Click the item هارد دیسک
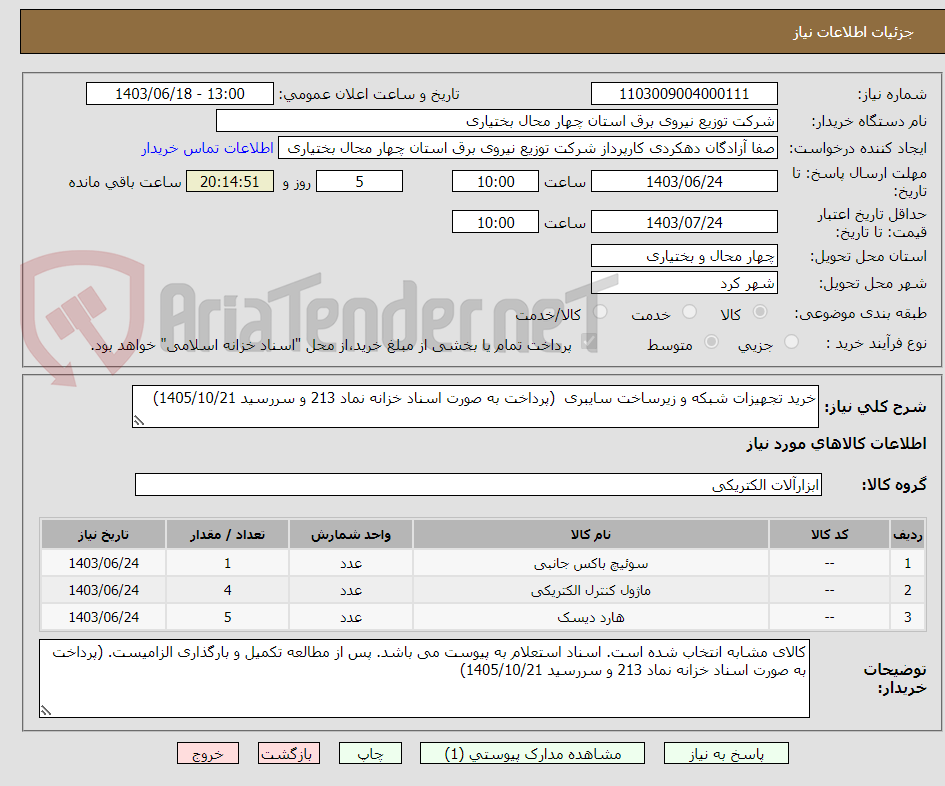Viewport: 945px width, 786px height. pyautogui.click(x=591, y=617)
